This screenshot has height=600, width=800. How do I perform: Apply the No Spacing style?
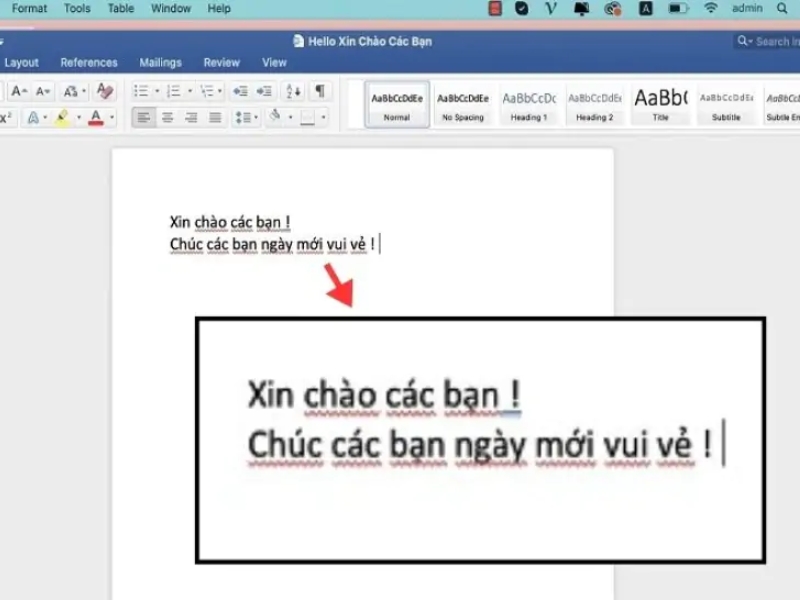463,104
